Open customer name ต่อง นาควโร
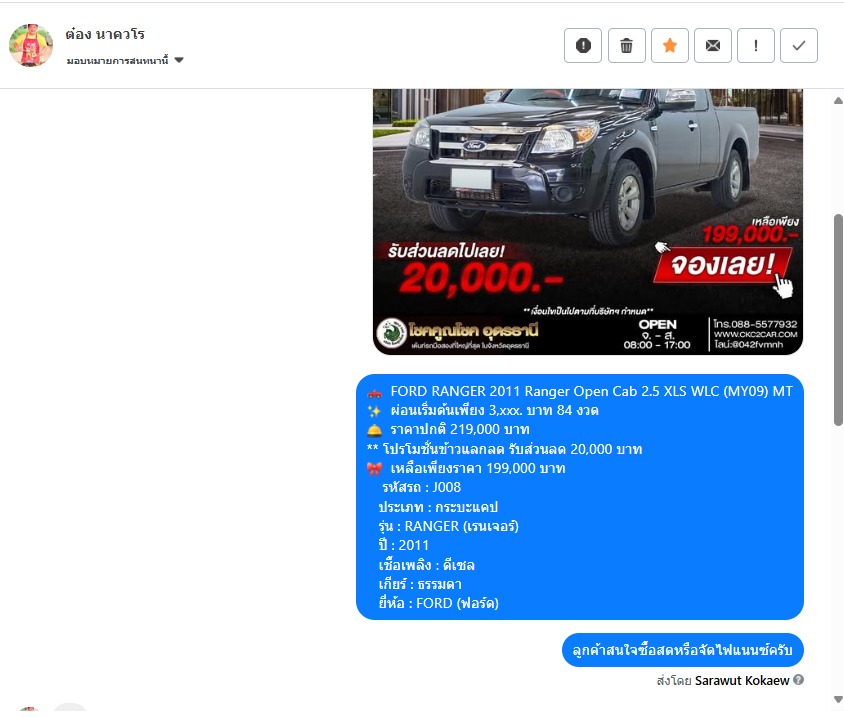This screenshot has width=844, height=718. click(105, 34)
